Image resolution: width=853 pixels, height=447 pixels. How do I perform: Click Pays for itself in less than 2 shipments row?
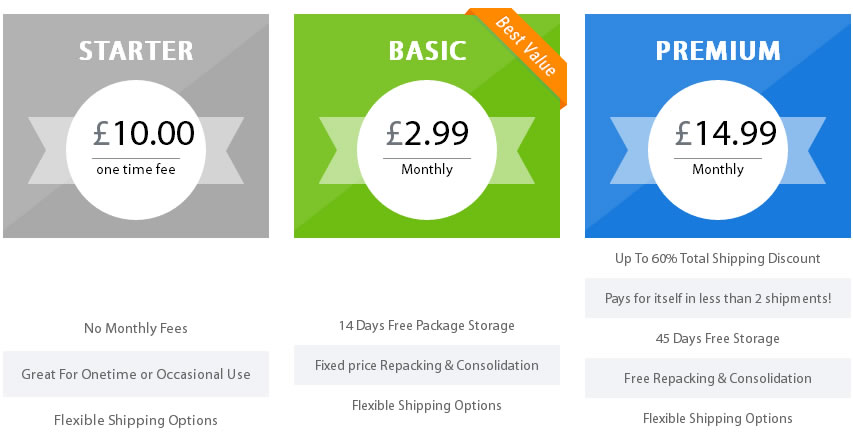coord(718,298)
